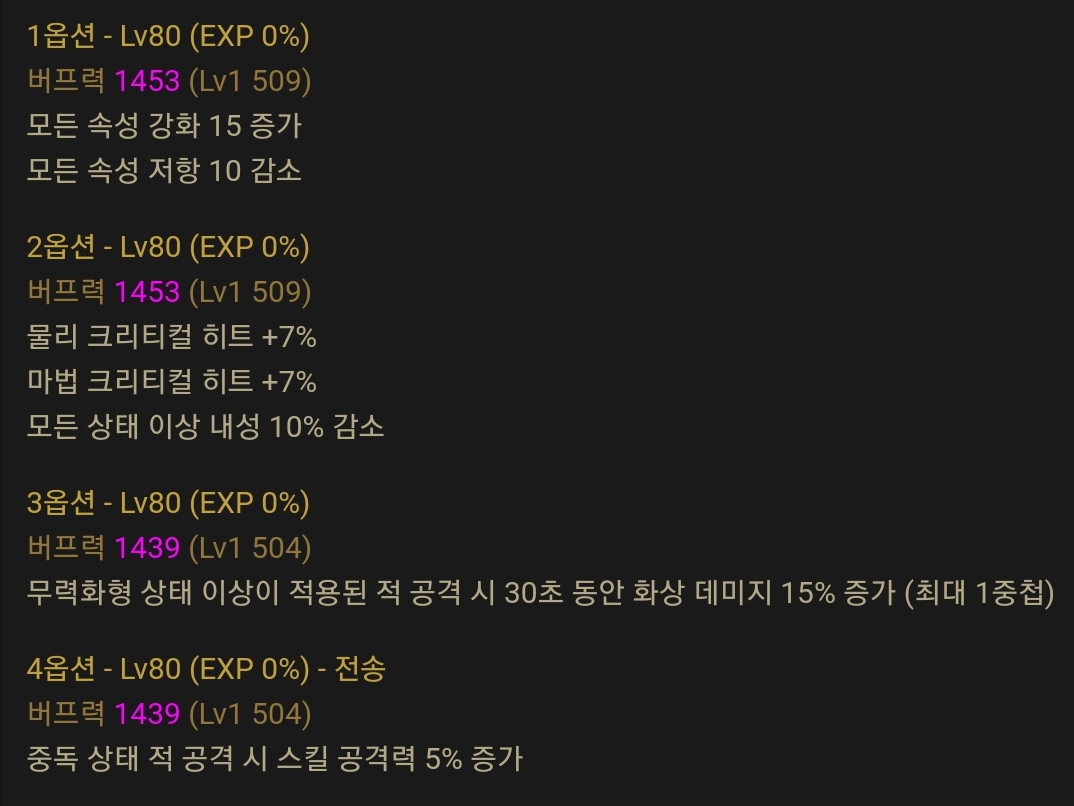Click the (Lv1 509) text under 1옵션
1074x806 pixels.
click(250, 81)
